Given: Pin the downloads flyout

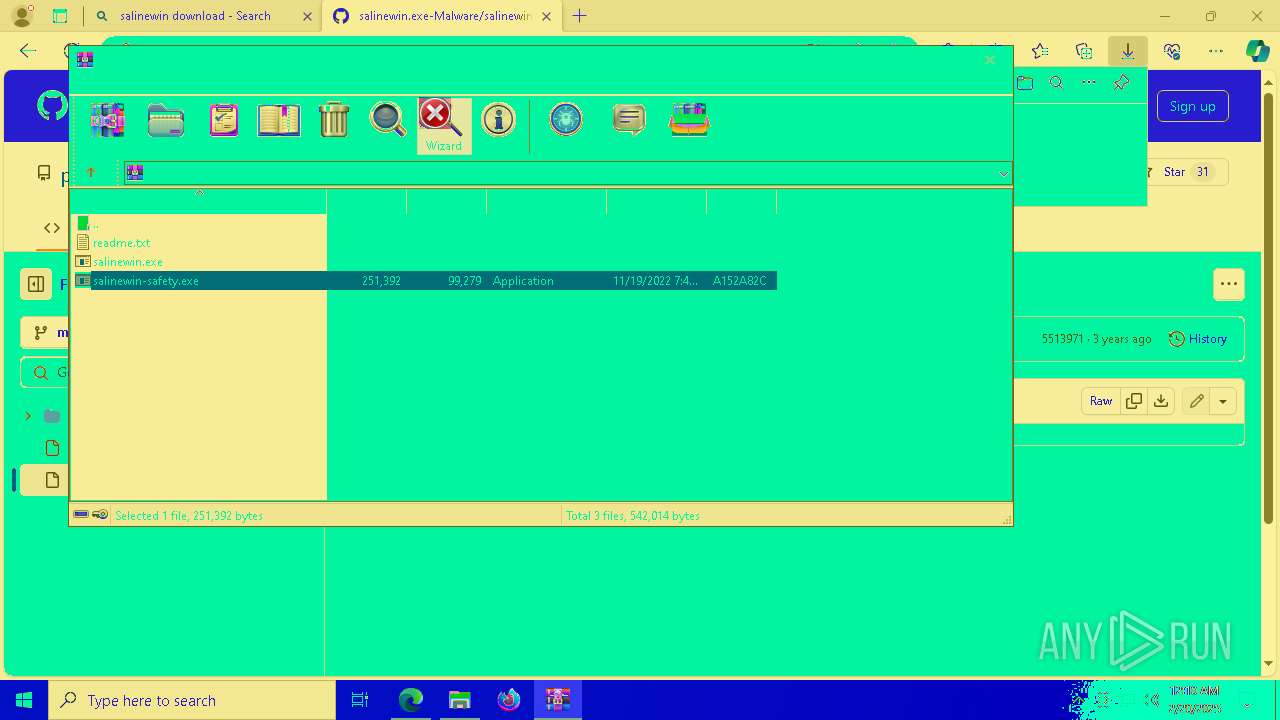Looking at the screenshot, I should (x=1121, y=83).
